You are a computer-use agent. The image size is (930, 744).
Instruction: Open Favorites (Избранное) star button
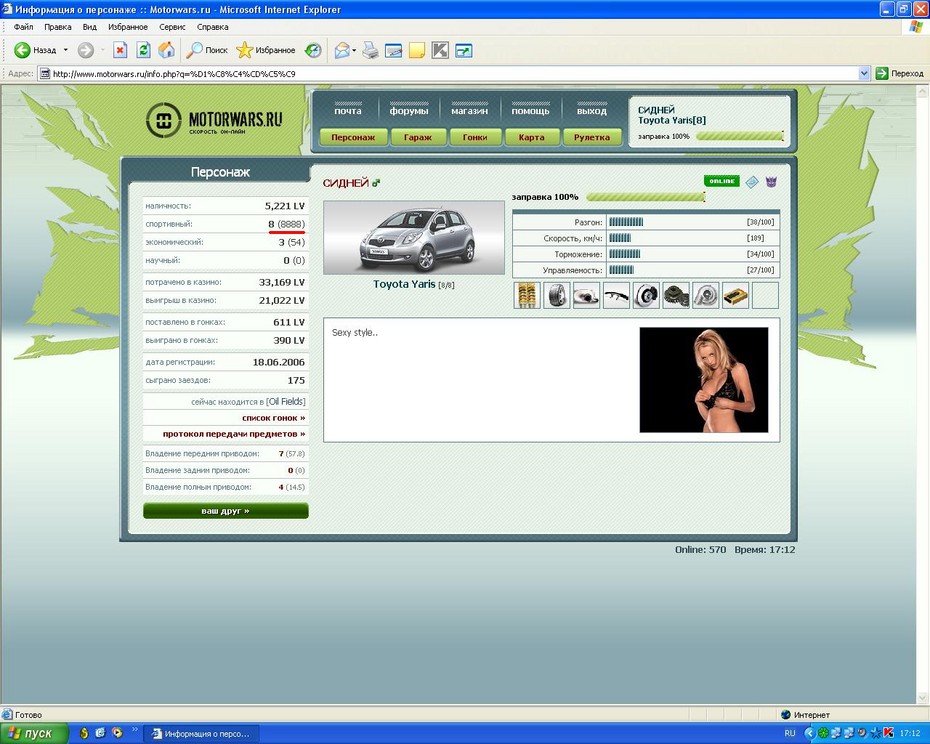pos(265,50)
